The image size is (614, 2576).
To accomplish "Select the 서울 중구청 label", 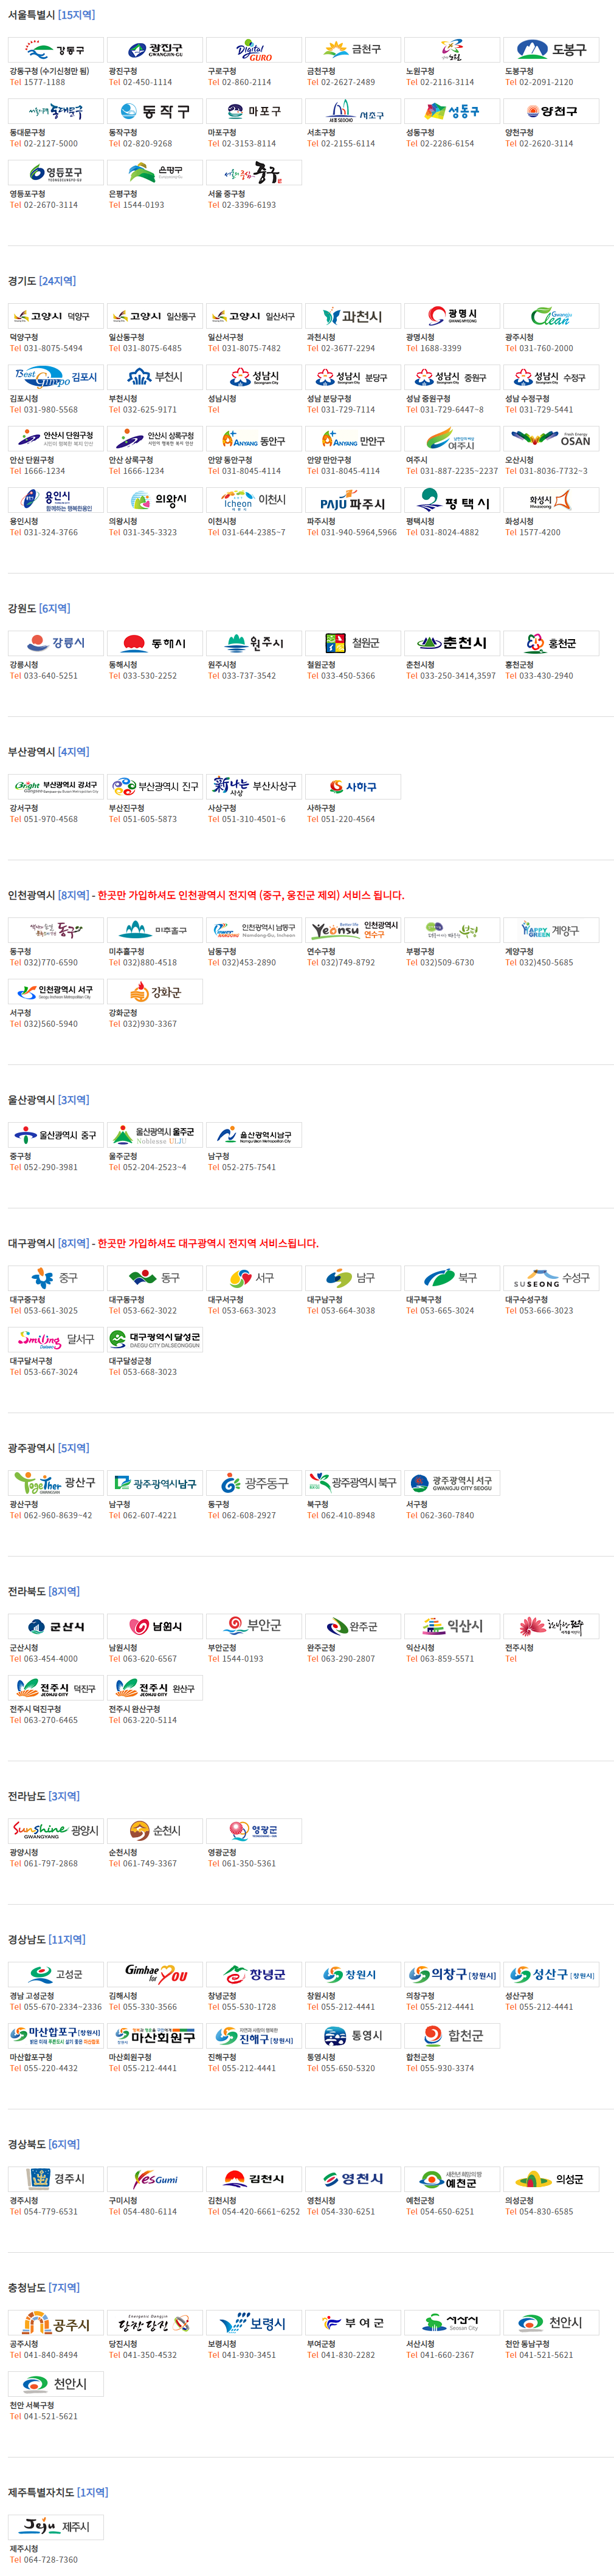I will (x=227, y=194).
